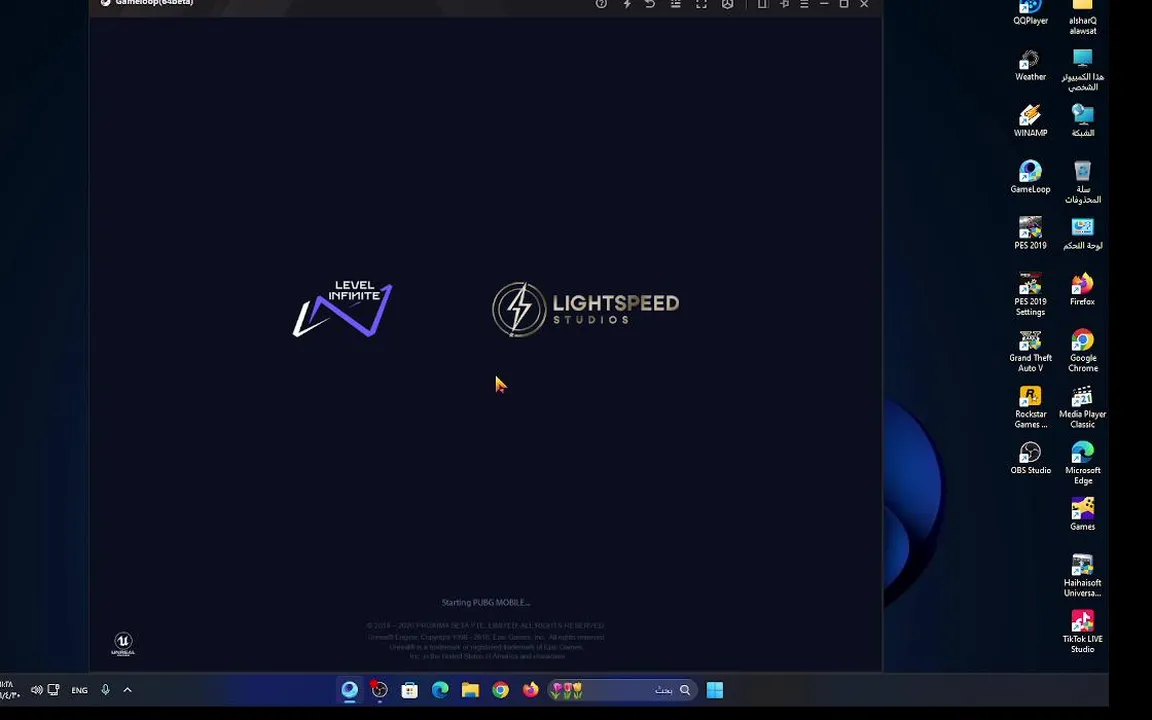This screenshot has height=720, width=1152.
Task: Open Edge browser from the taskbar
Action: pos(440,690)
